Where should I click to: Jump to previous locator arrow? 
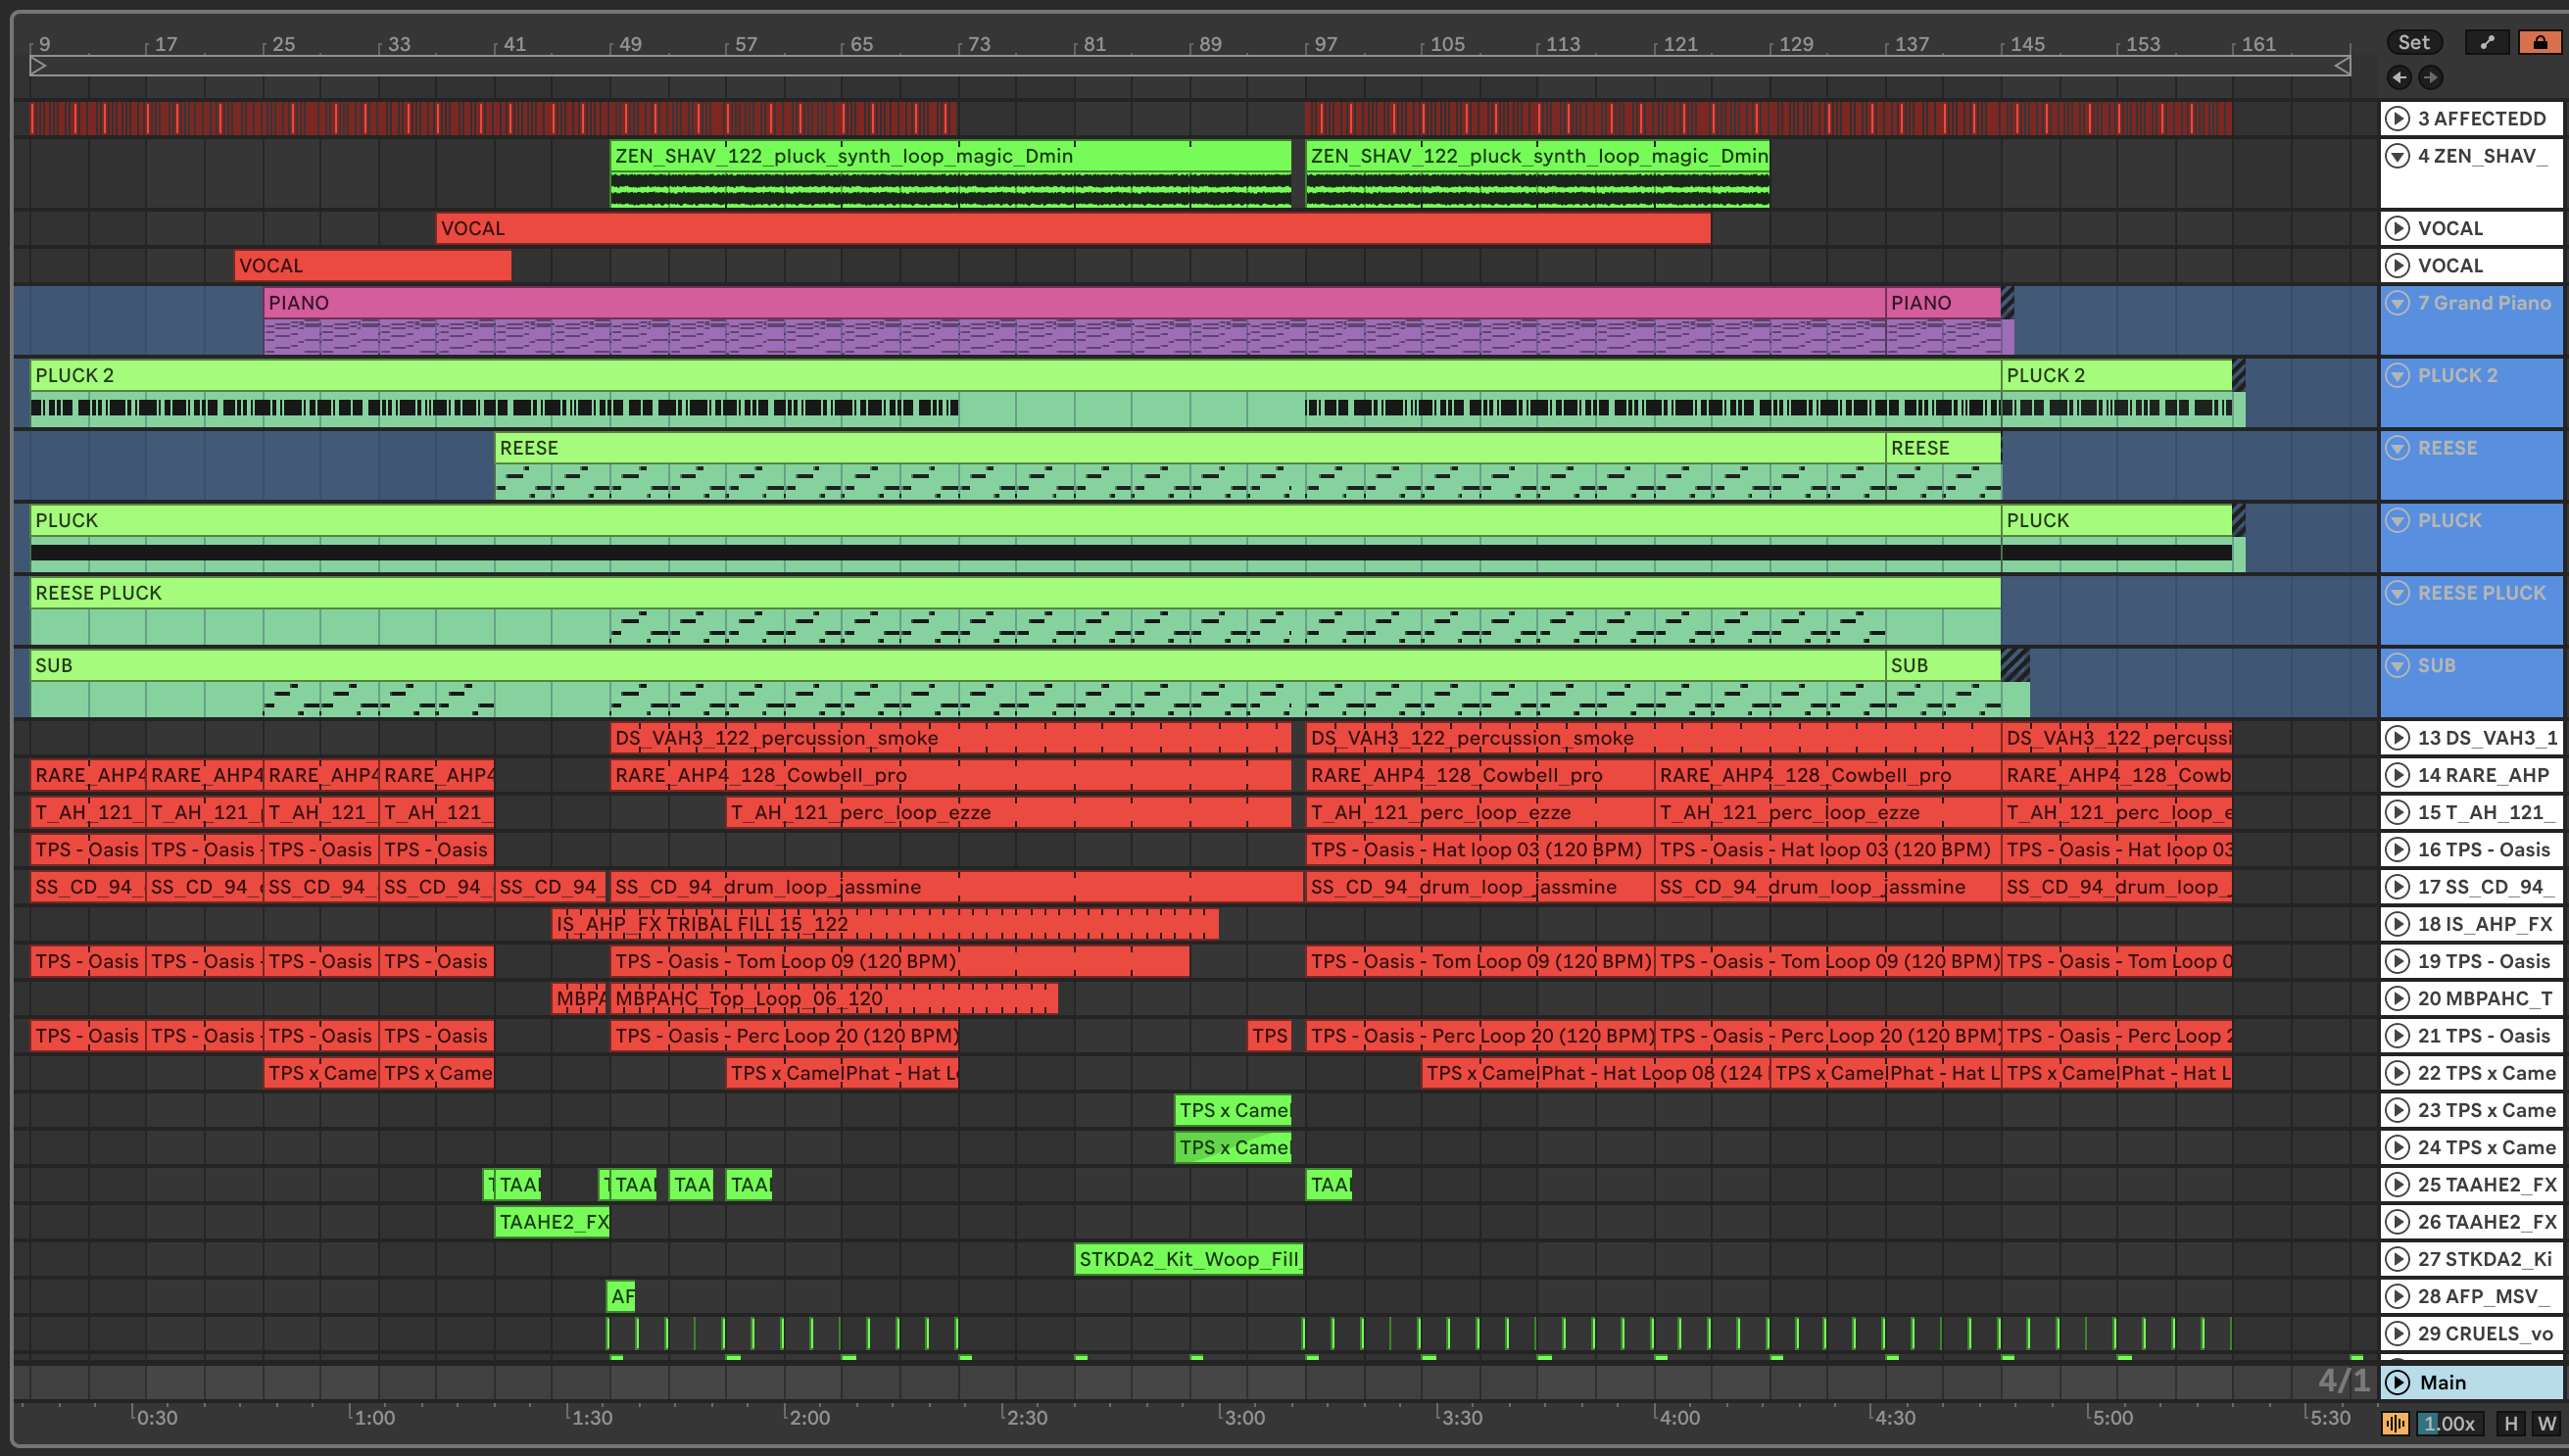[x=2399, y=77]
